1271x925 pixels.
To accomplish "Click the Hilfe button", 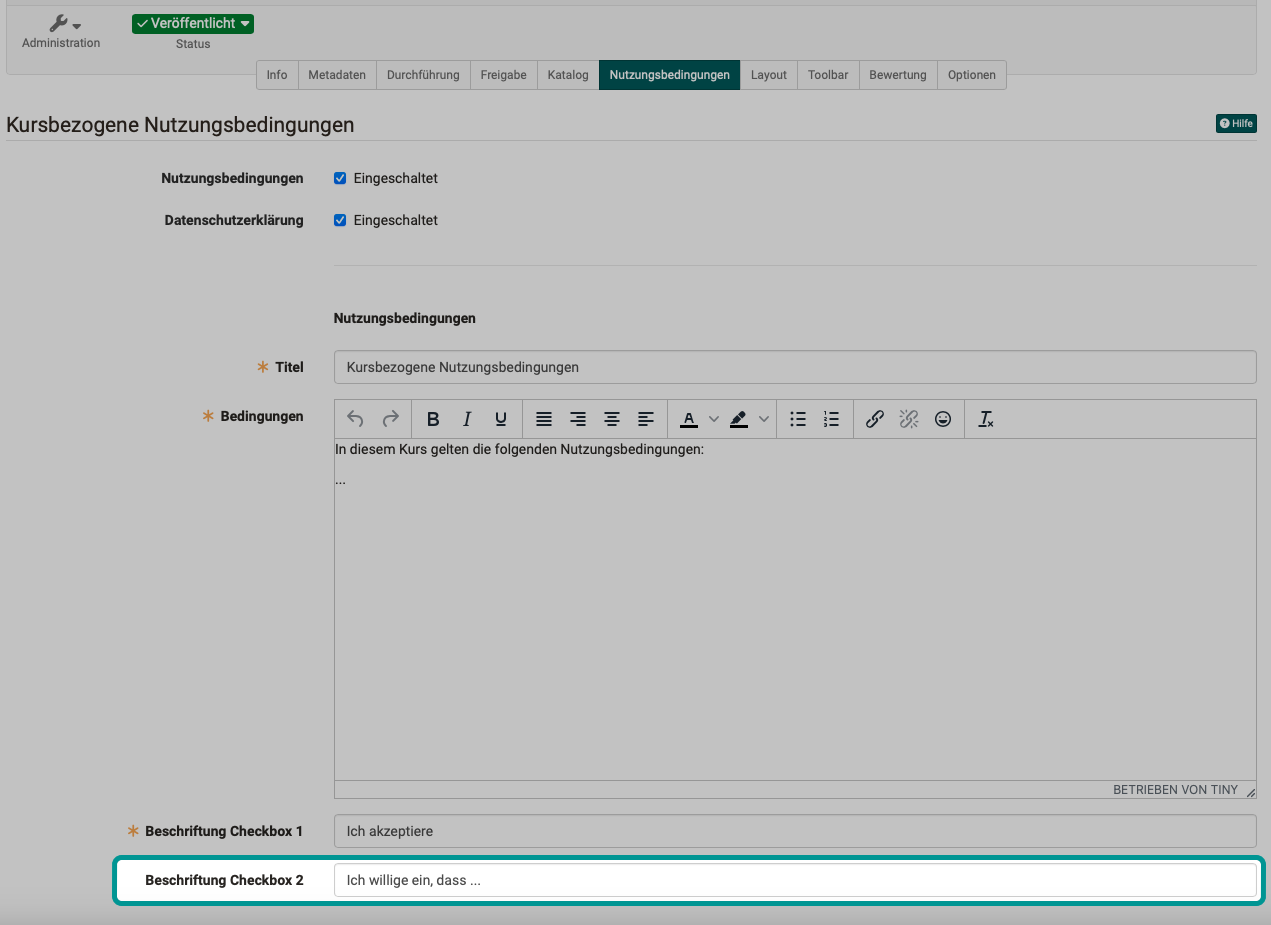I will pyautogui.click(x=1236, y=123).
